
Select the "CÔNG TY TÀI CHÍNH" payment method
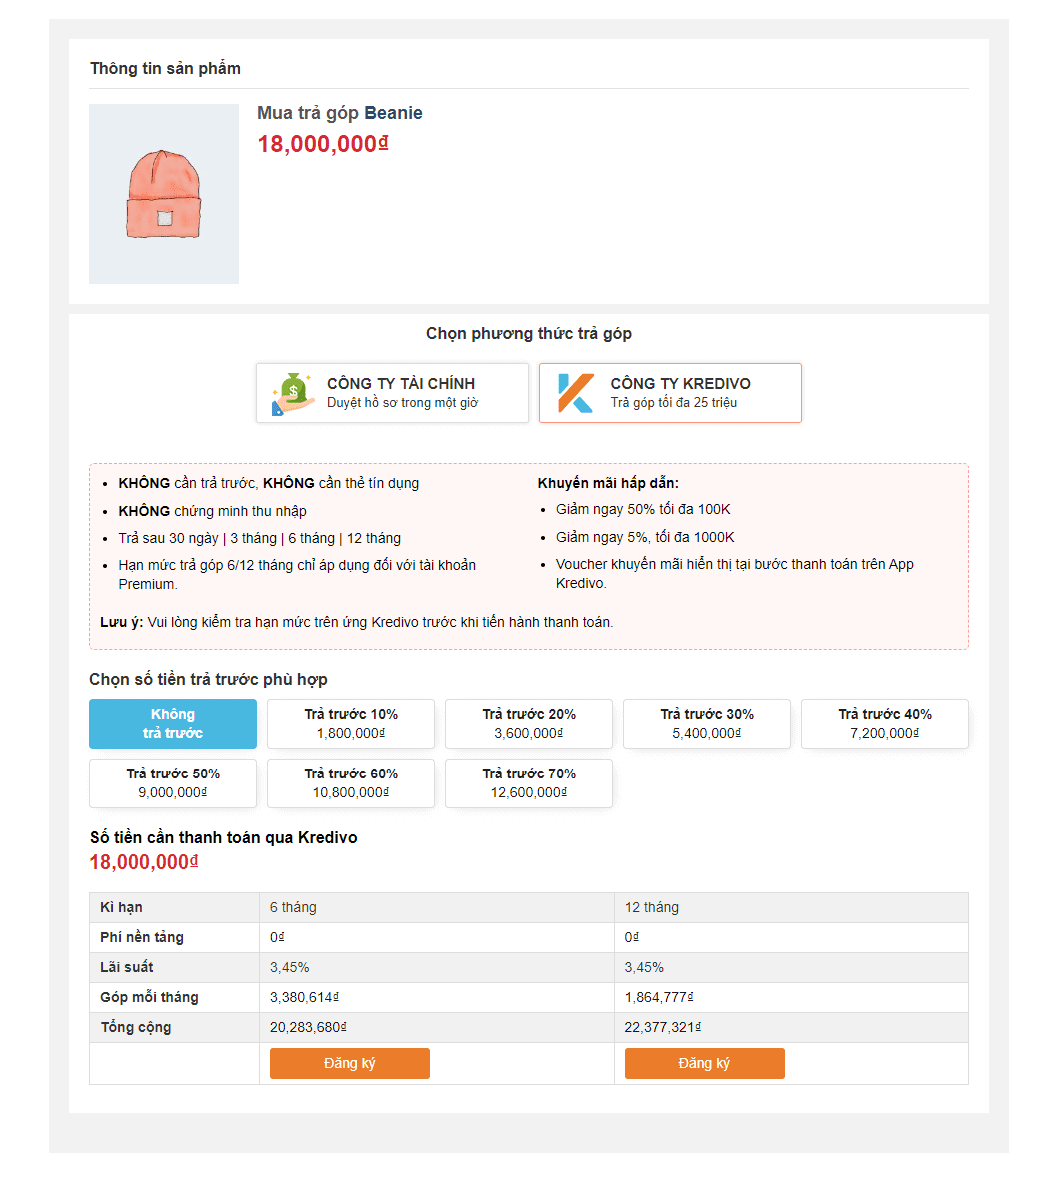click(x=392, y=392)
